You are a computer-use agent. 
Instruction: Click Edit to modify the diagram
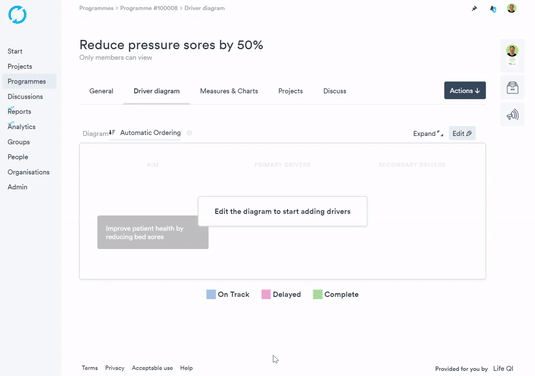point(462,133)
